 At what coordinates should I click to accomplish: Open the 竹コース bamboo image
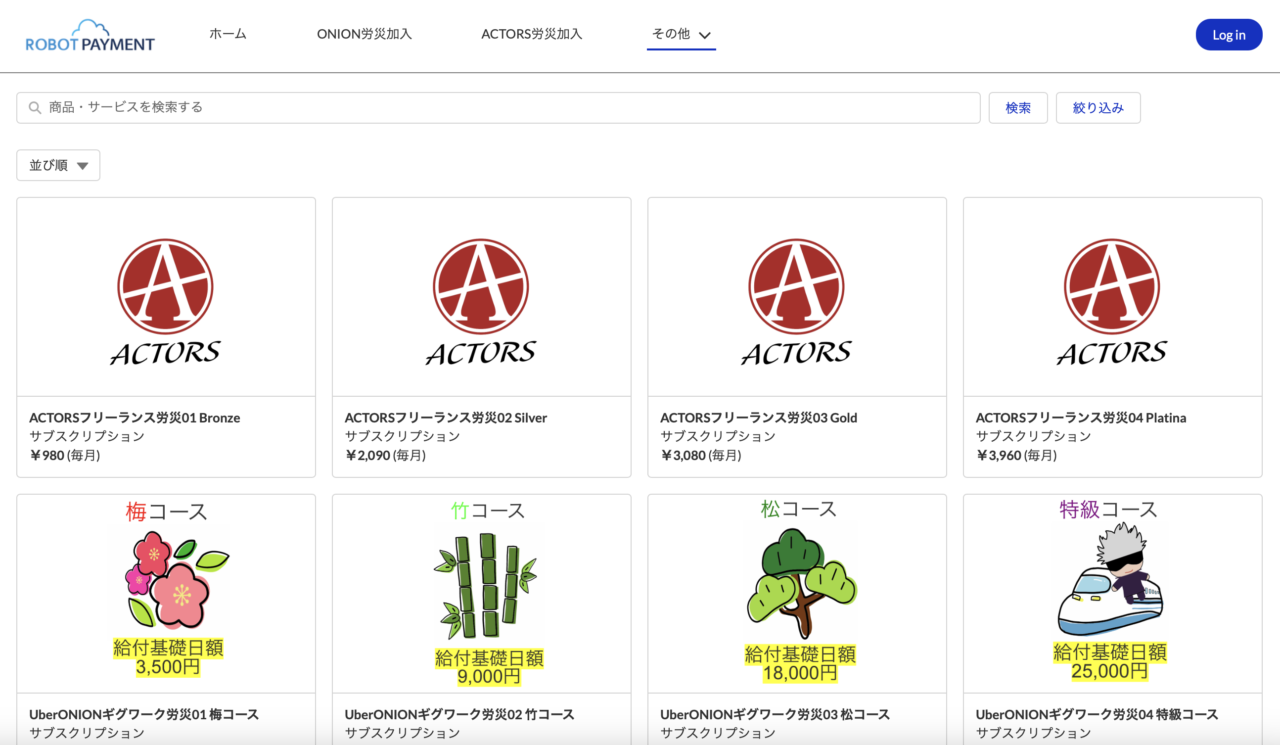tap(487, 593)
